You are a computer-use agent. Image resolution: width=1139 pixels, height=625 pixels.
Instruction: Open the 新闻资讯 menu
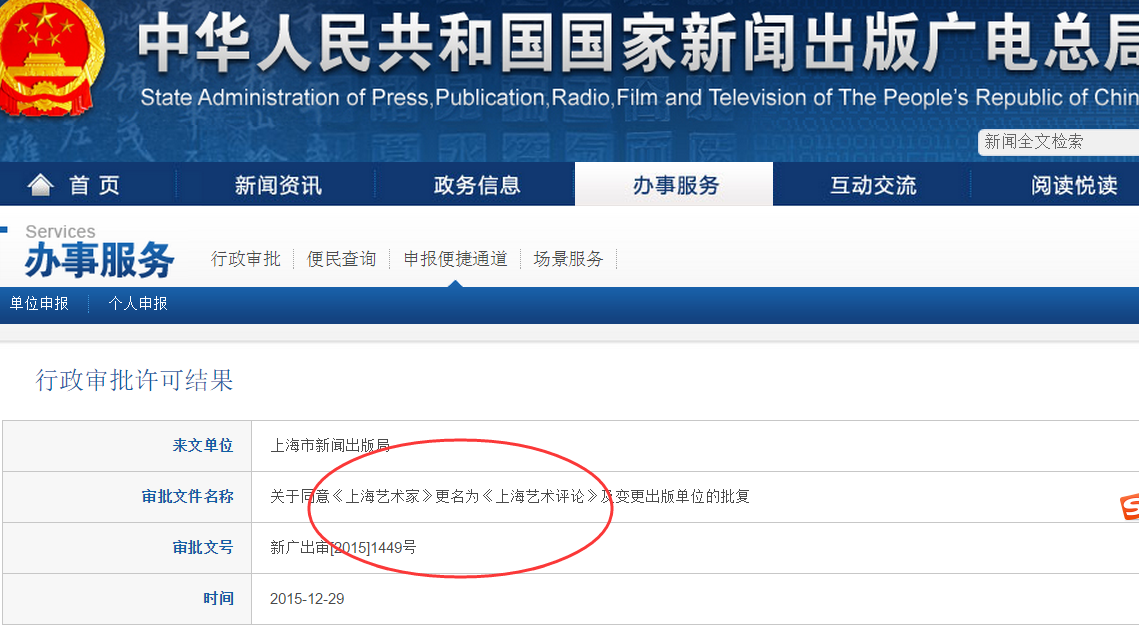pyautogui.click(x=277, y=185)
